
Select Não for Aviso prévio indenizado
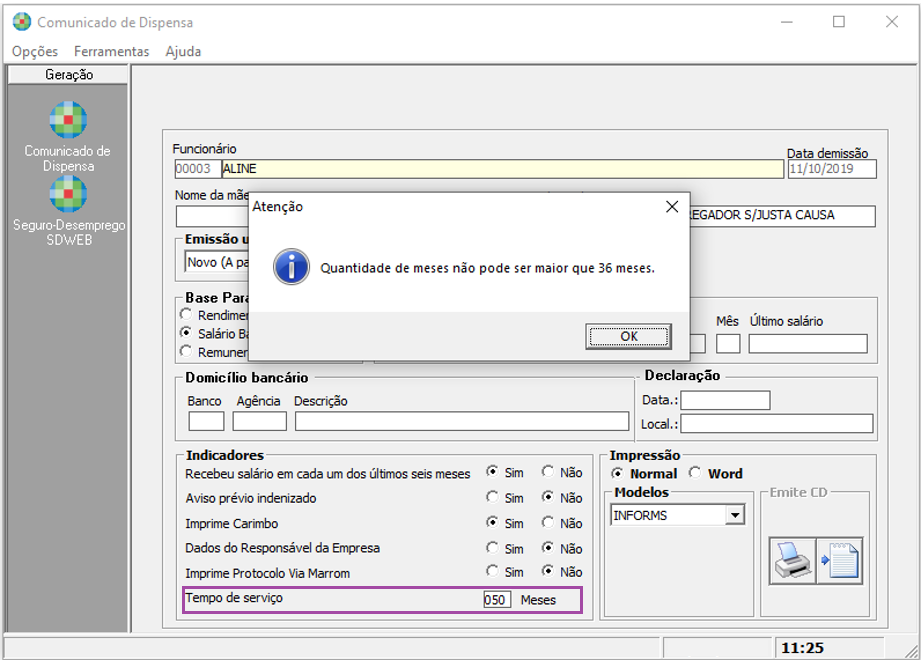pos(548,497)
